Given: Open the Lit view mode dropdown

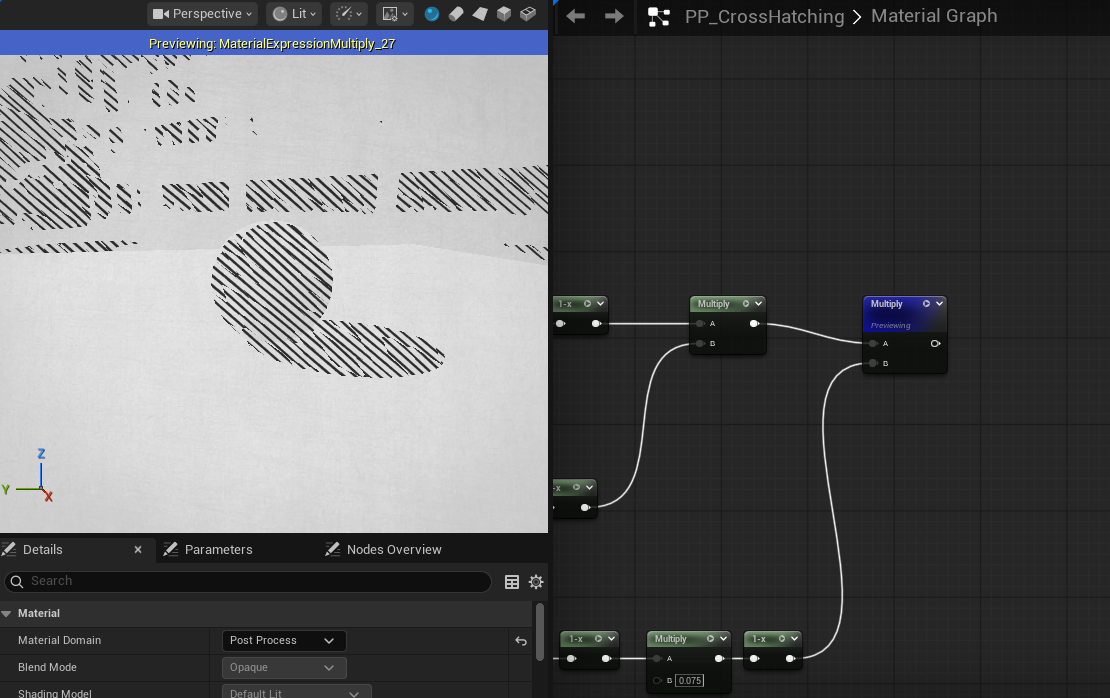Looking at the screenshot, I should point(294,14).
